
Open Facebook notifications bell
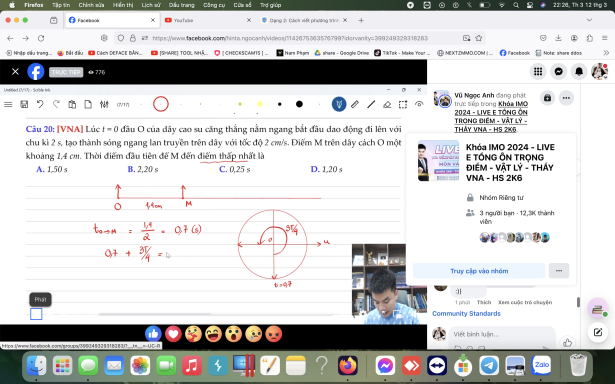coord(579,71)
